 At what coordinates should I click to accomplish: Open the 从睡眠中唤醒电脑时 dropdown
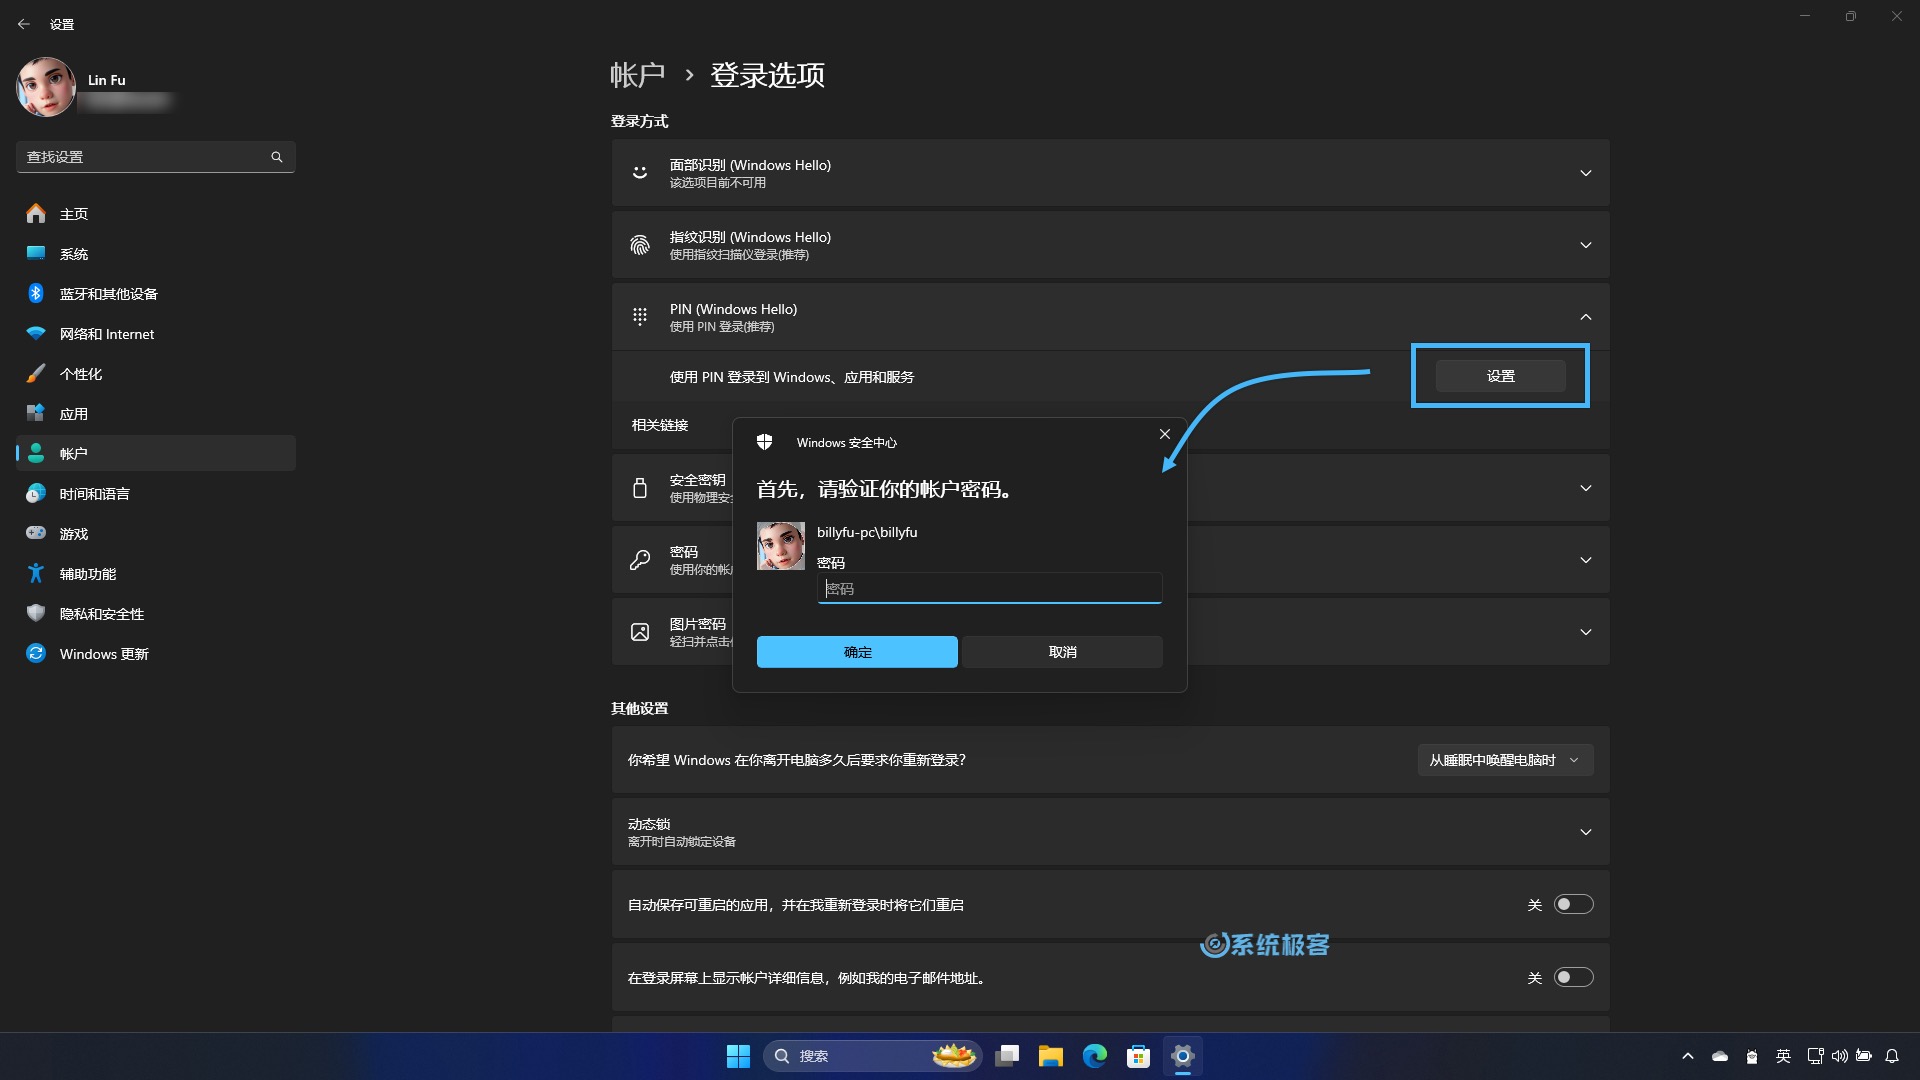(x=1505, y=760)
